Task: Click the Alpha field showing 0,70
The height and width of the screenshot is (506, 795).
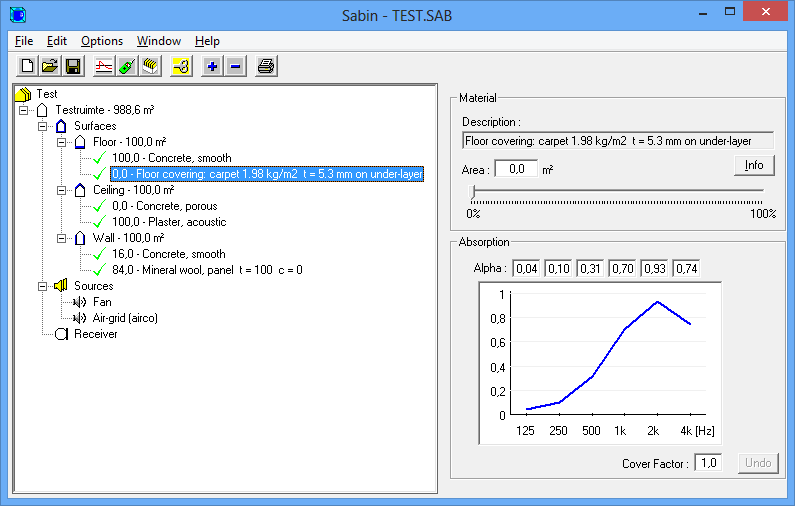Action: 622,269
